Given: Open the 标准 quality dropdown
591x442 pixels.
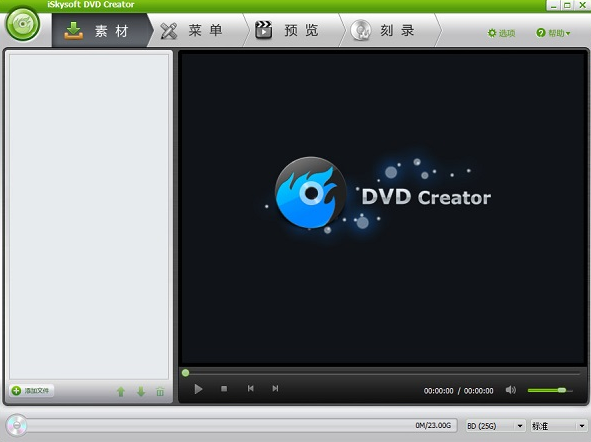Looking at the screenshot, I should [x=559, y=426].
